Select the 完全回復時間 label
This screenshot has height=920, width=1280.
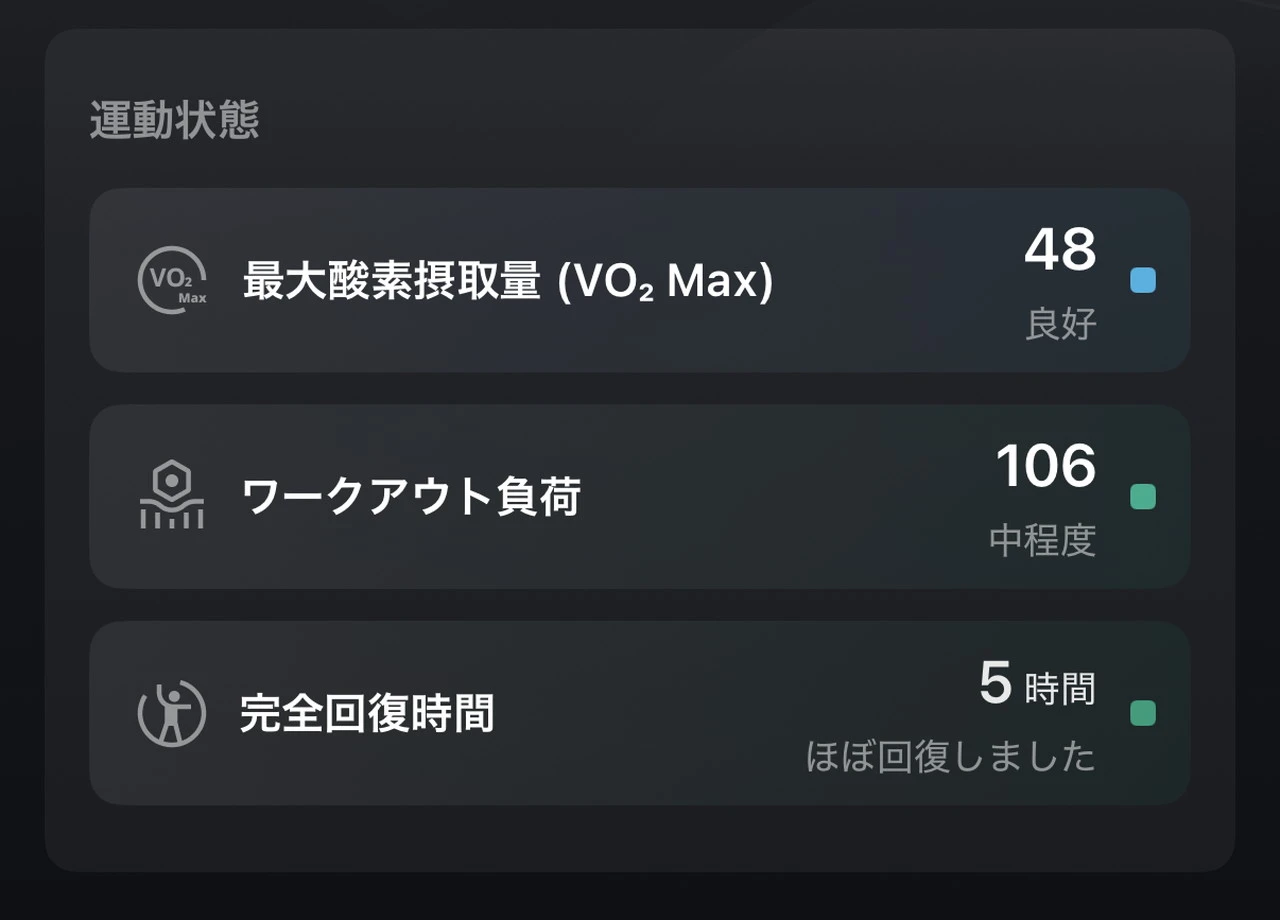click(367, 714)
